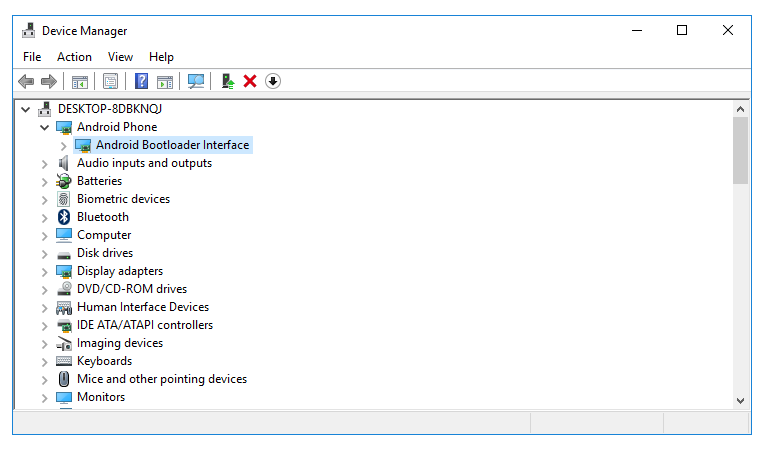Image resolution: width=765 pixels, height=449 pixels.
Task: Click the vertical scrollbar thumb
Action: tap(740, 151)
